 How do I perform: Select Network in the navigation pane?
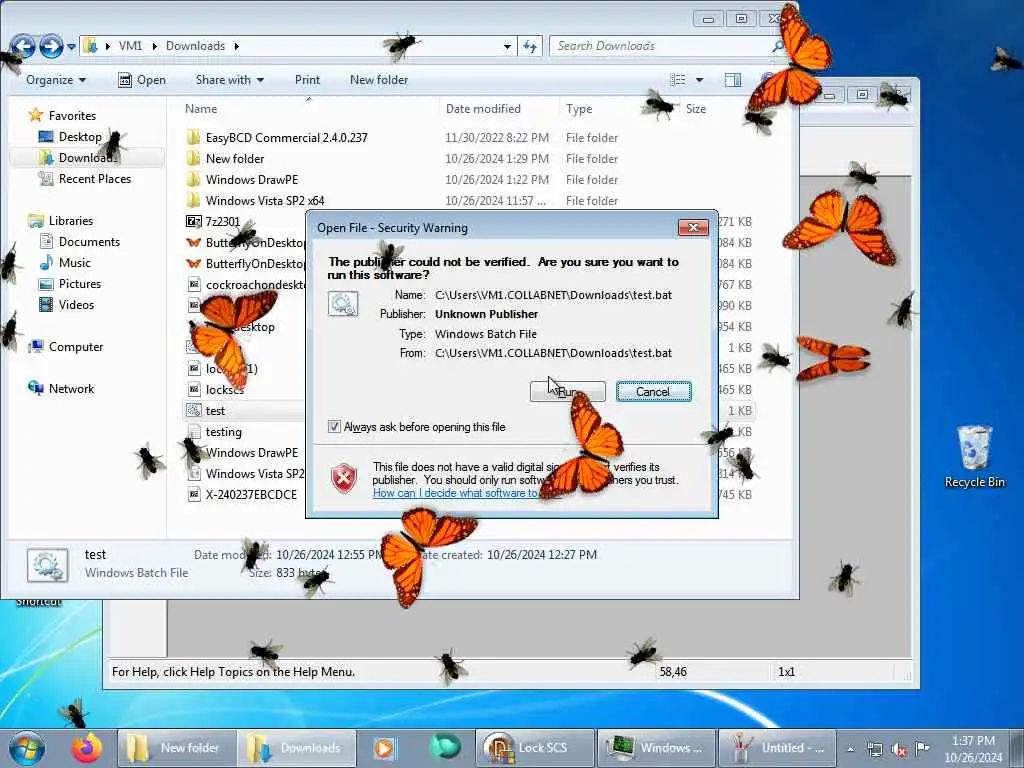coord(71,389)
